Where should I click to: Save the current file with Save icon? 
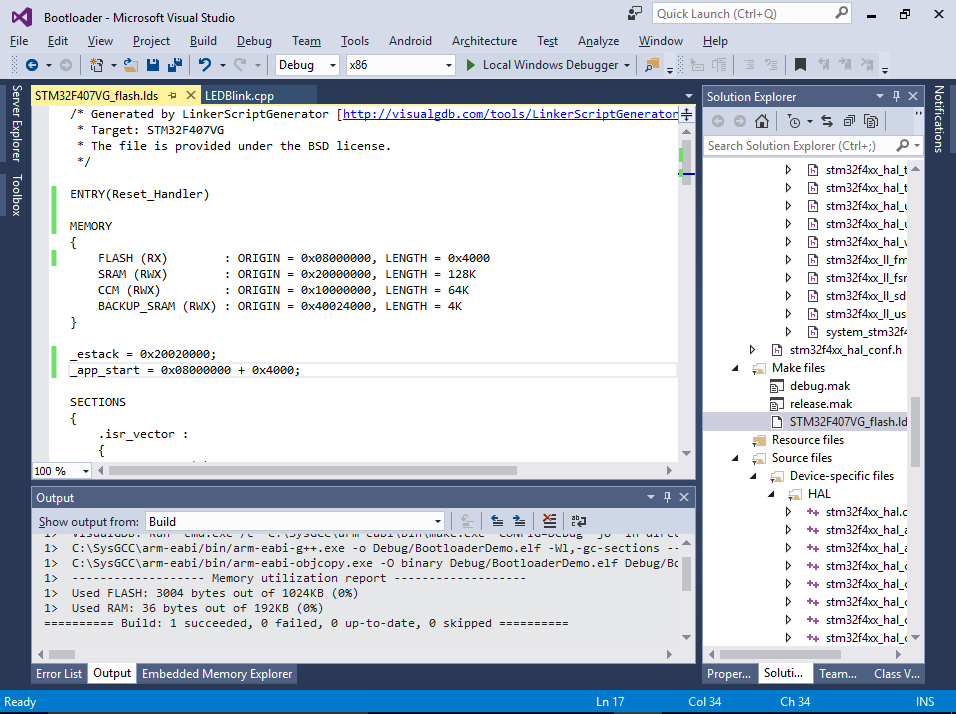point(153,65)
